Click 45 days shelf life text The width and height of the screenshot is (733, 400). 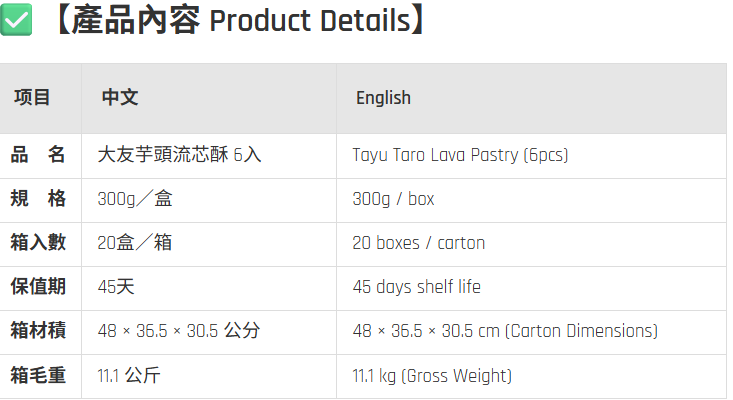(417, 287)
